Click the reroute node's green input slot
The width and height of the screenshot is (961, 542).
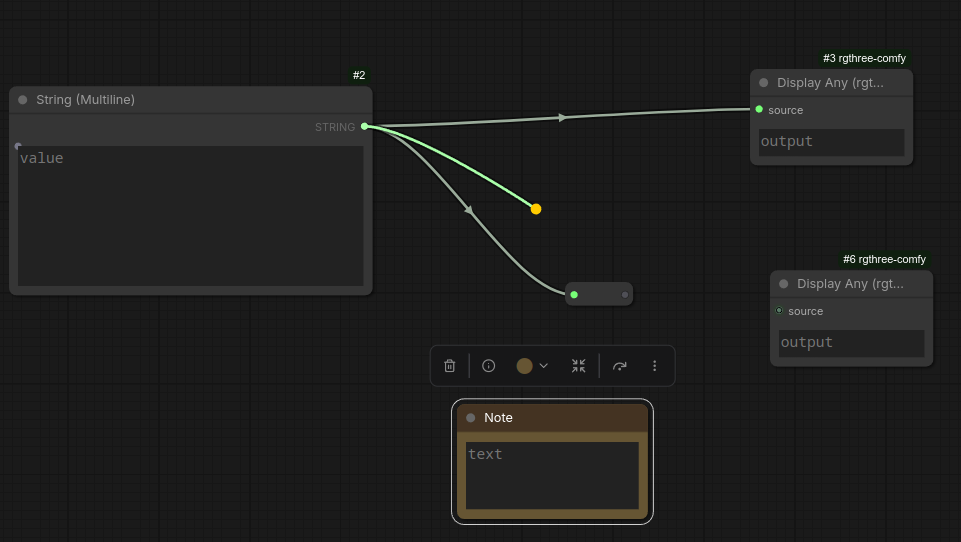tap(574, 295)
